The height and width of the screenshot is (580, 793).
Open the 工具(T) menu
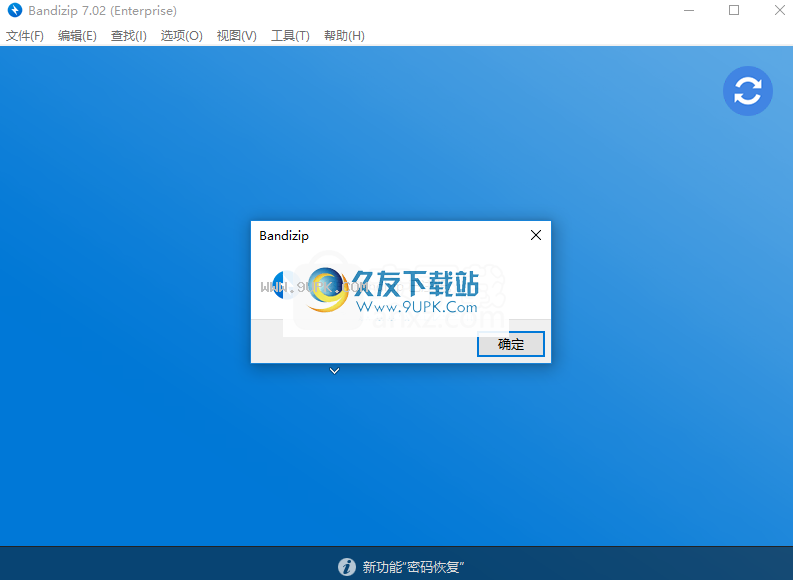290,36
